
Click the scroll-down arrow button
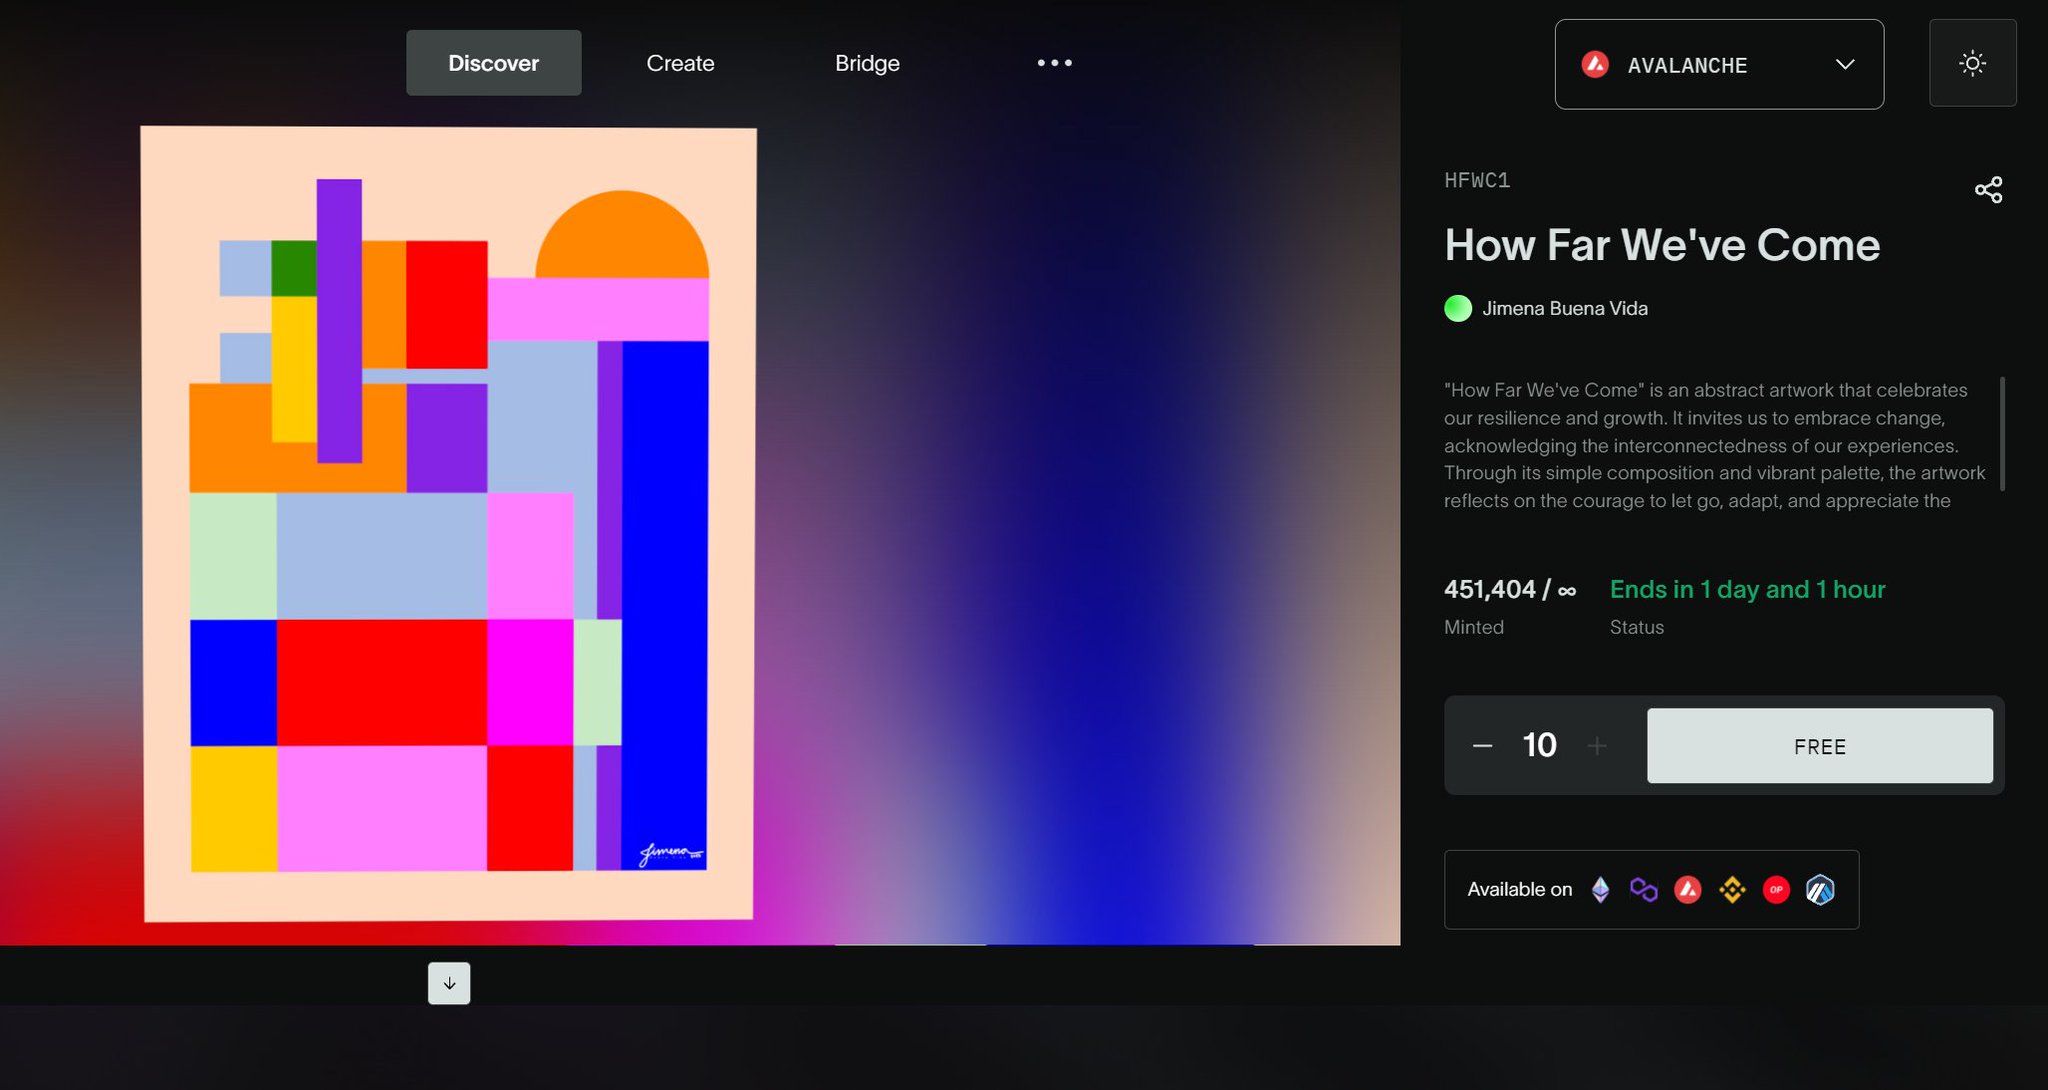[449, 983]
